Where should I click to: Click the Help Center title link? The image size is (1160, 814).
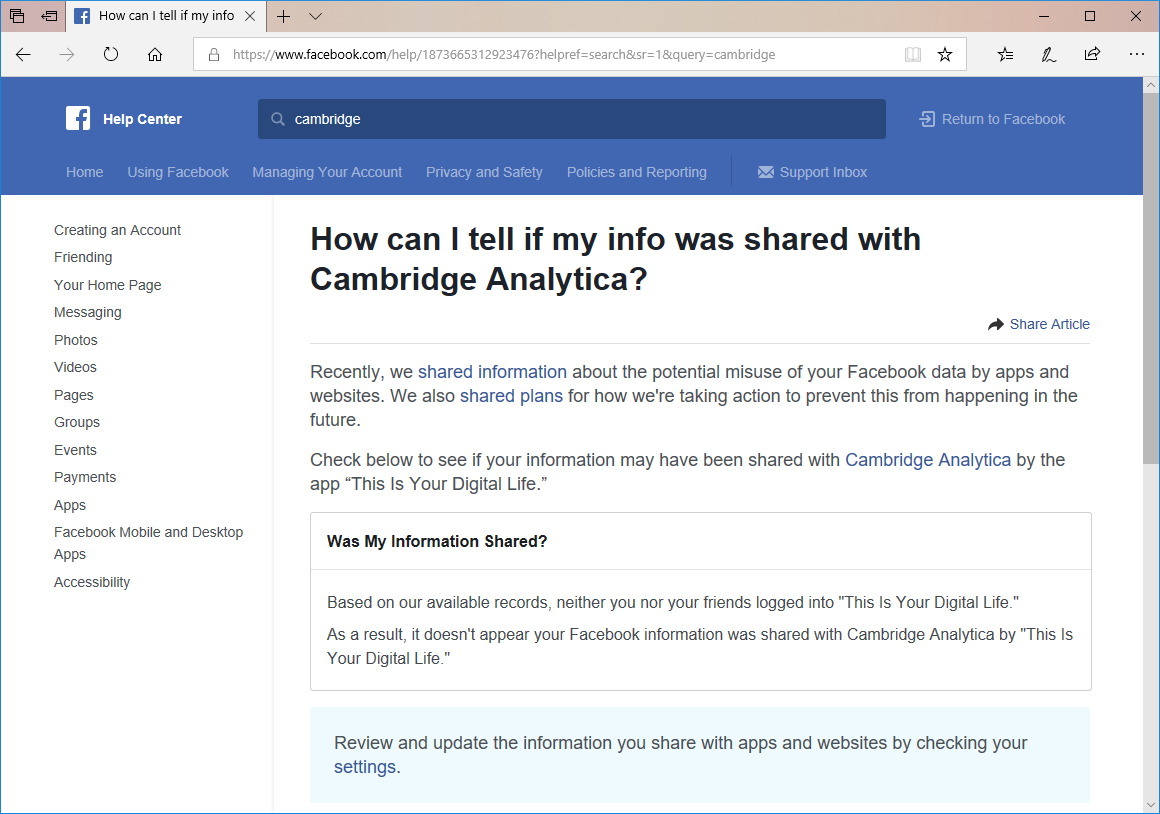pos(142,119)
